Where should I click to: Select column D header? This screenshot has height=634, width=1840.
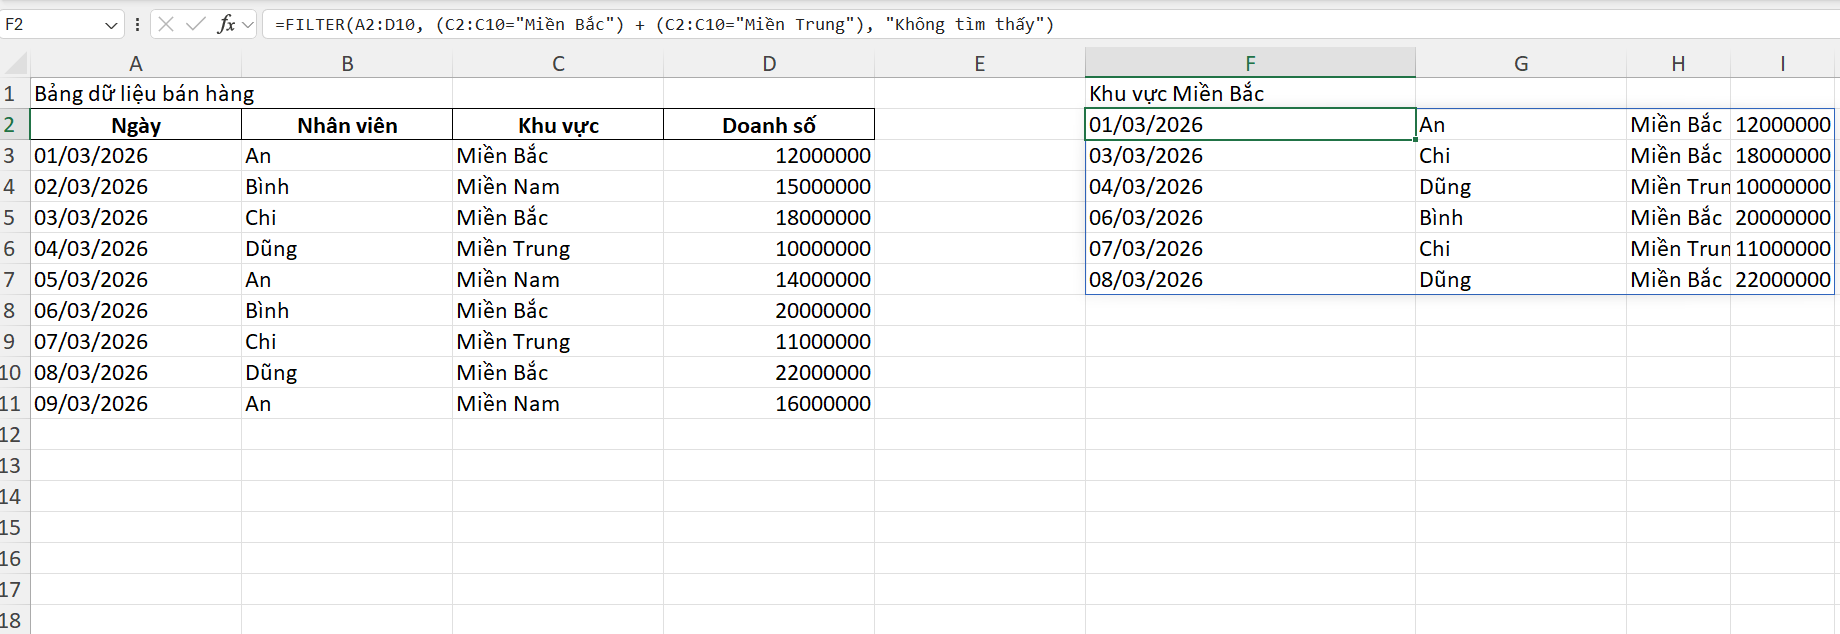769,64
